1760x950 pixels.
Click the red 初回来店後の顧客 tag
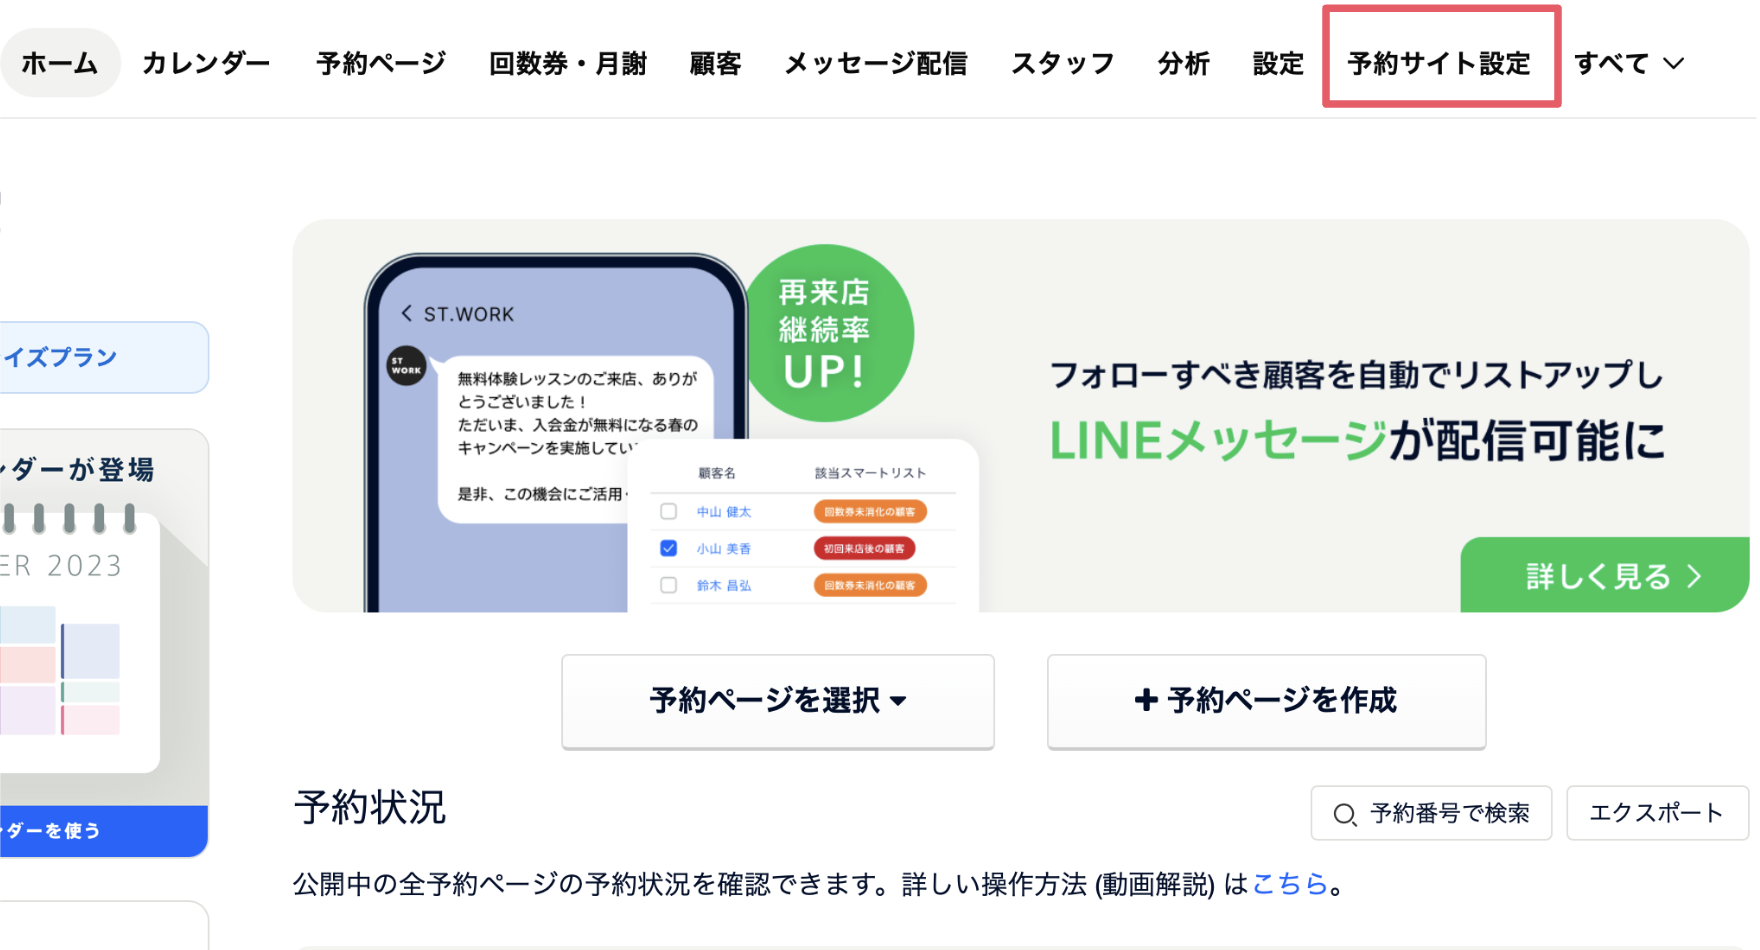click(x=864, y=549)
